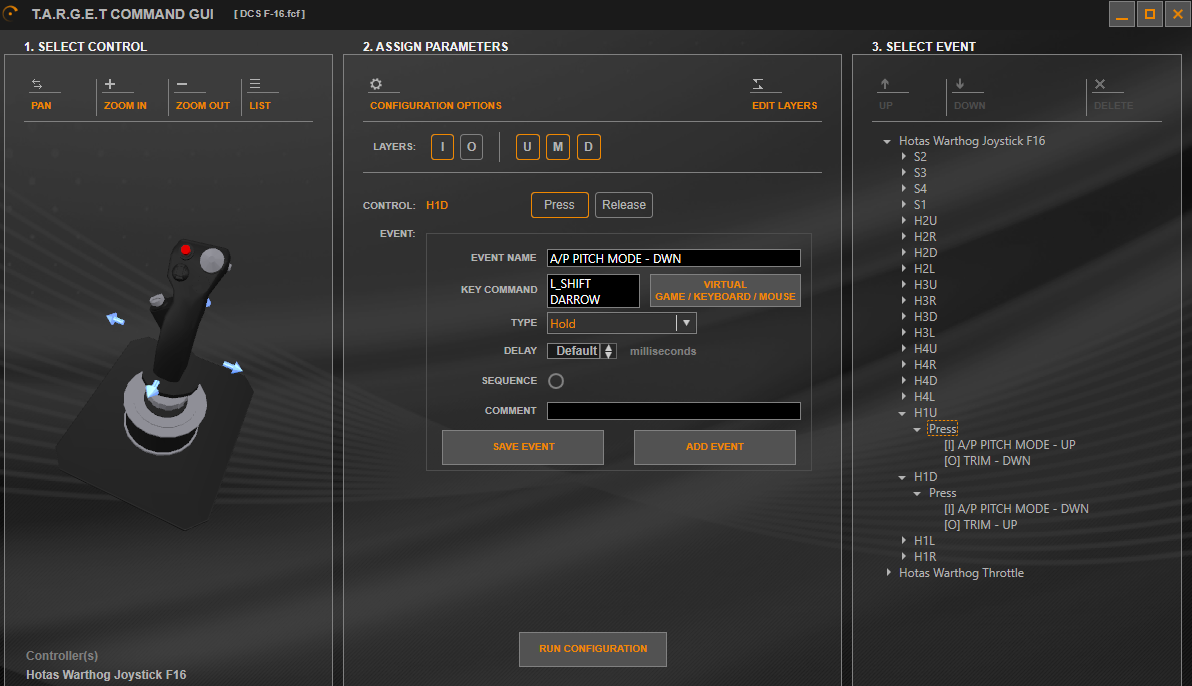The height and width of the screenshot is (686, 1192).
Task: Toggle layer D button
Action: [x=588, y=147]
